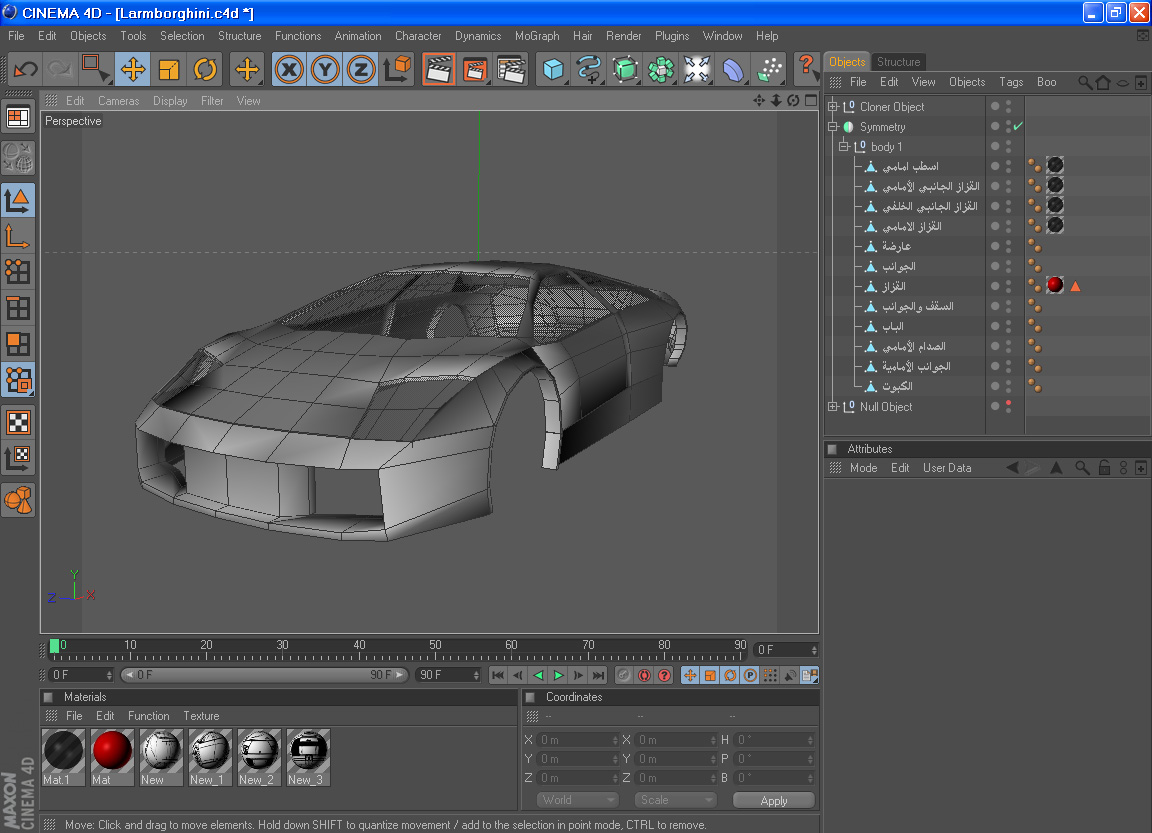Open the Scale mode dropdown
The width and height of the screenshot is (1152, 833).
tap(674, 800)
